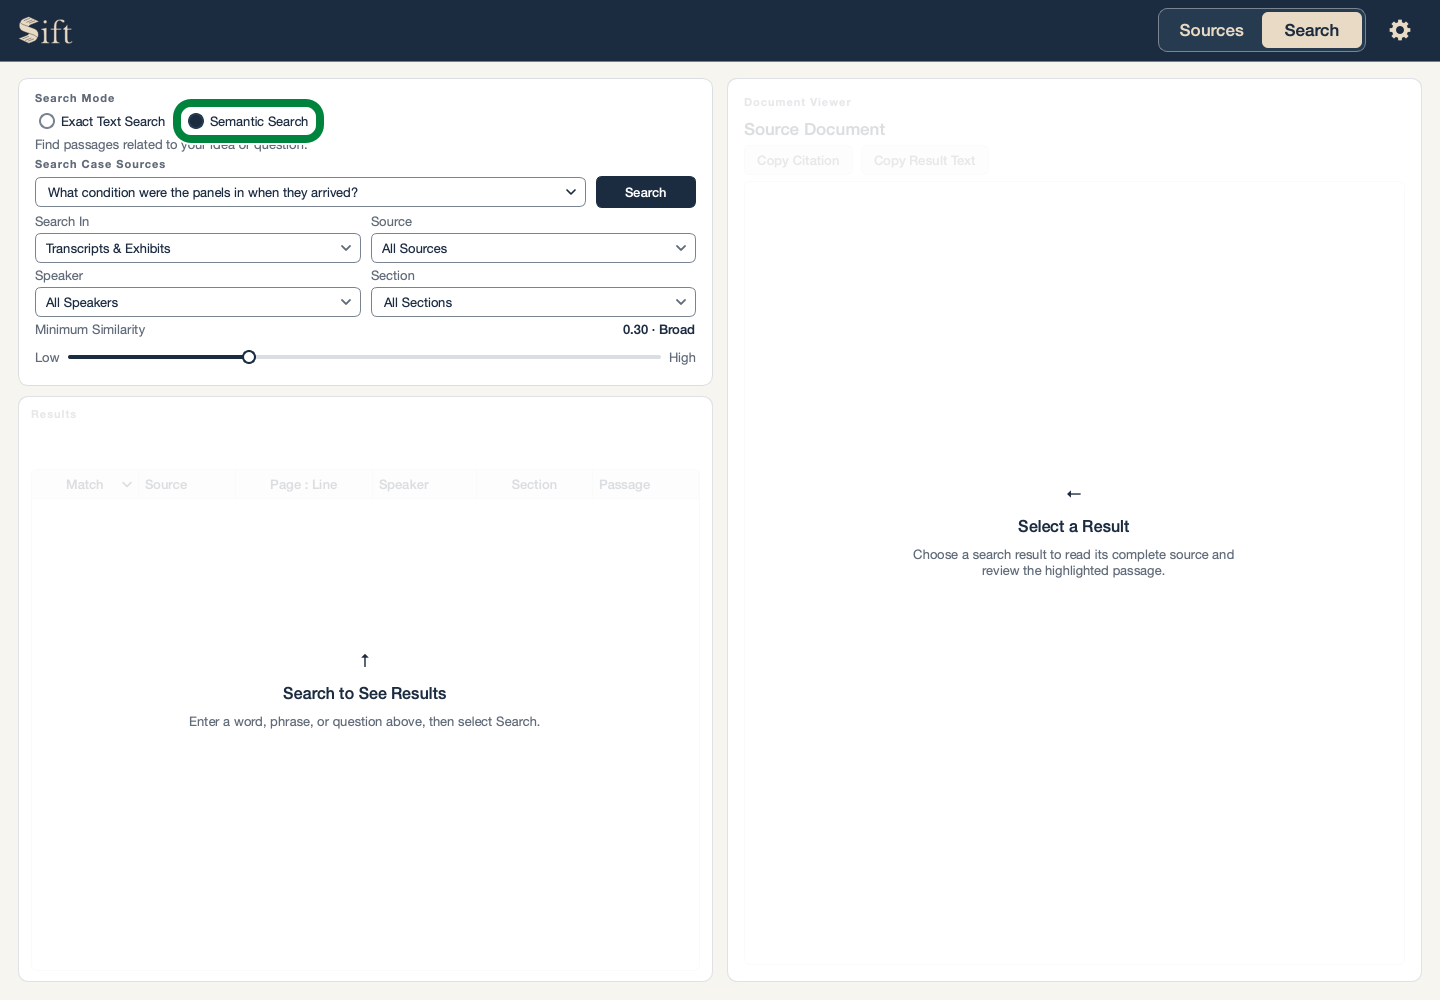Open the settings gear icon
1440x1000 pixels.
point(1400,30)
